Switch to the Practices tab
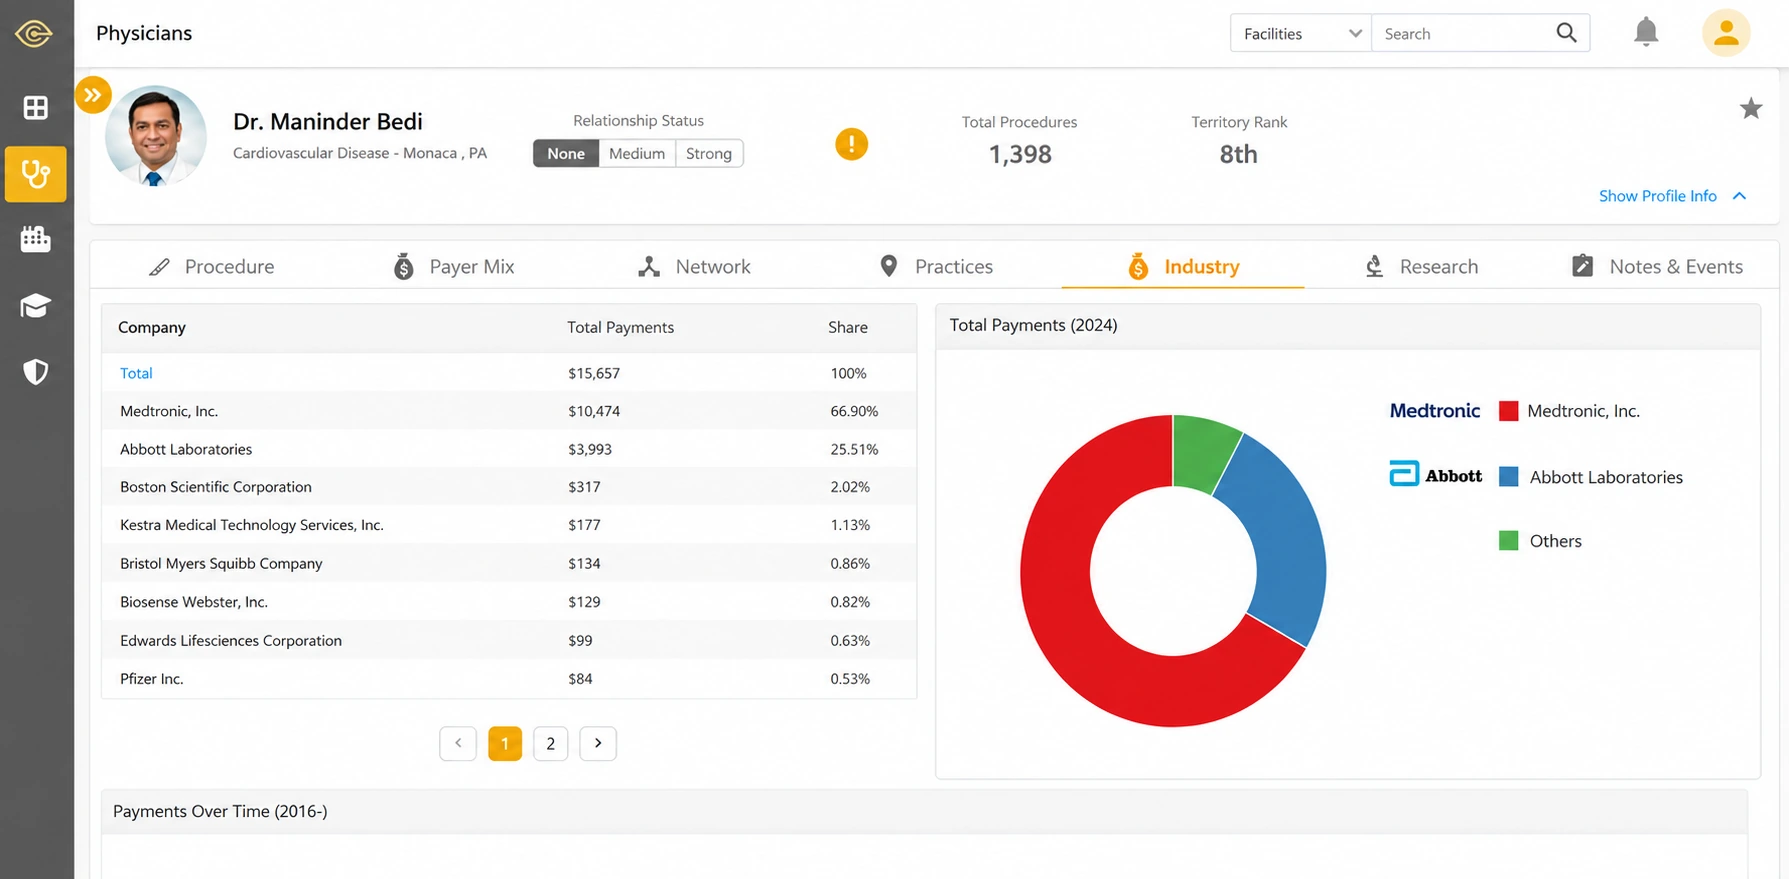This screenshot has width=1789, height=879. [936, 267]
